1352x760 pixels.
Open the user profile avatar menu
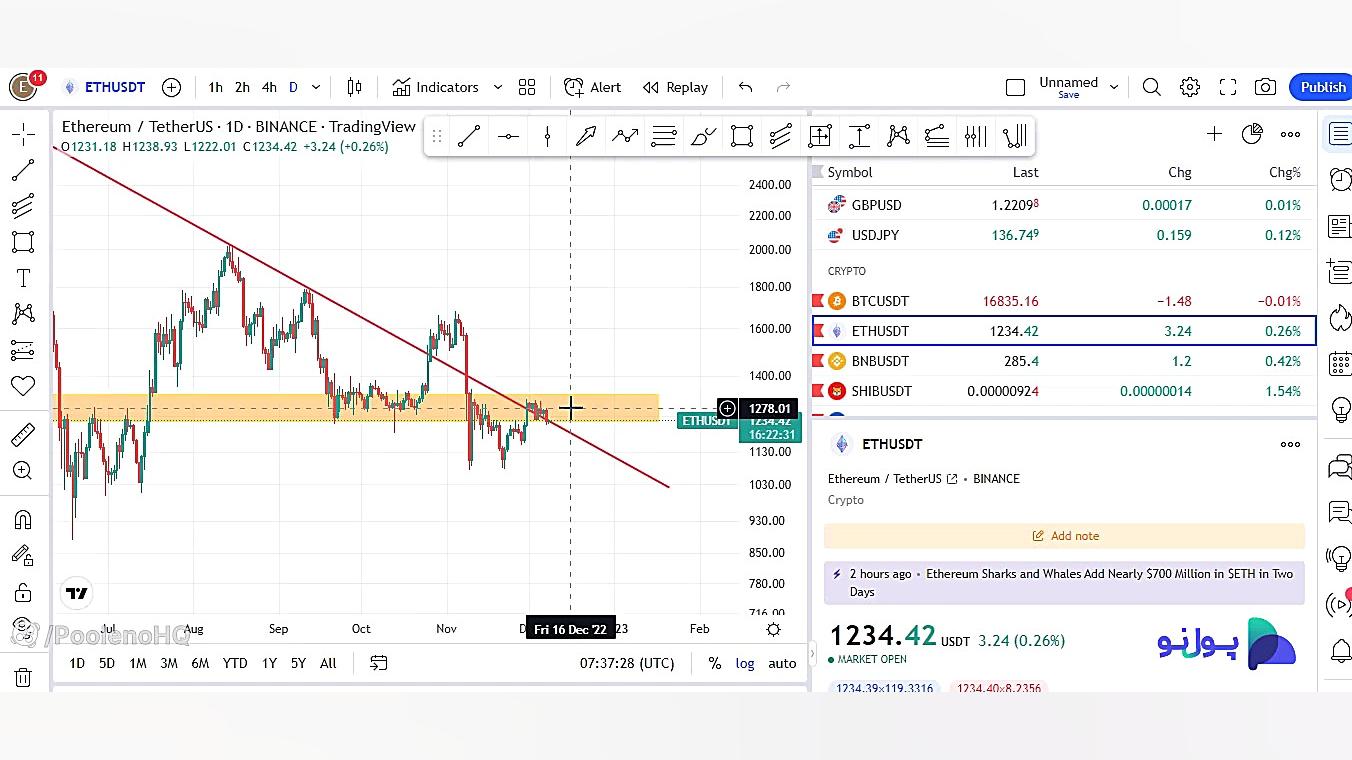(x=23, y=87)
